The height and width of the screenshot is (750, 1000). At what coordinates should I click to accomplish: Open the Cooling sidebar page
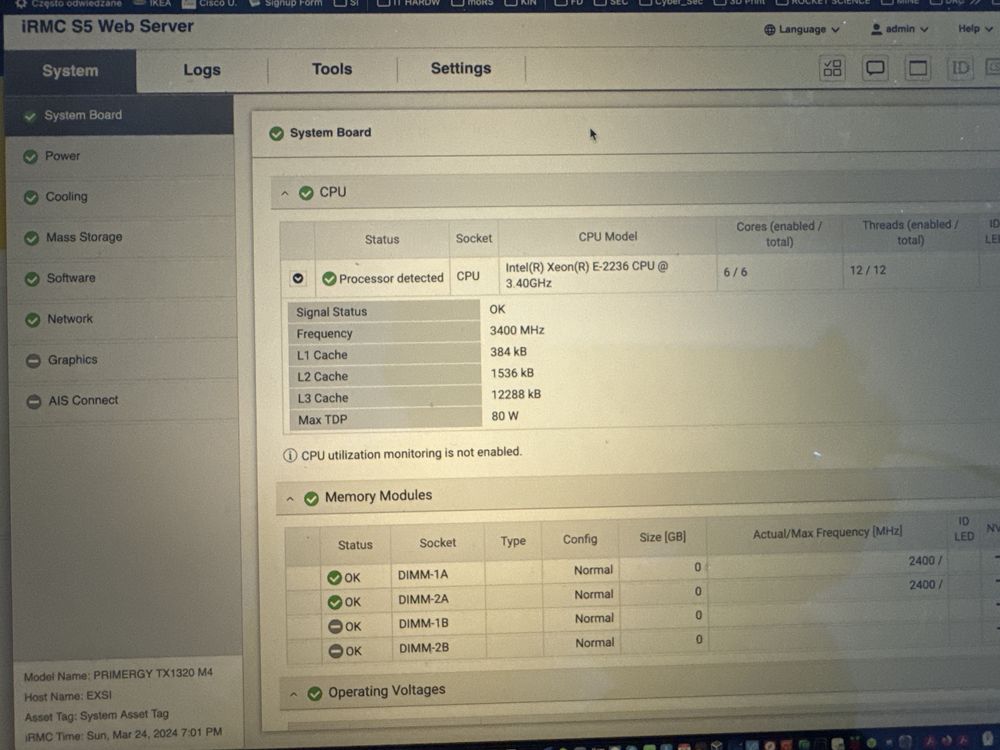point(122,197)
